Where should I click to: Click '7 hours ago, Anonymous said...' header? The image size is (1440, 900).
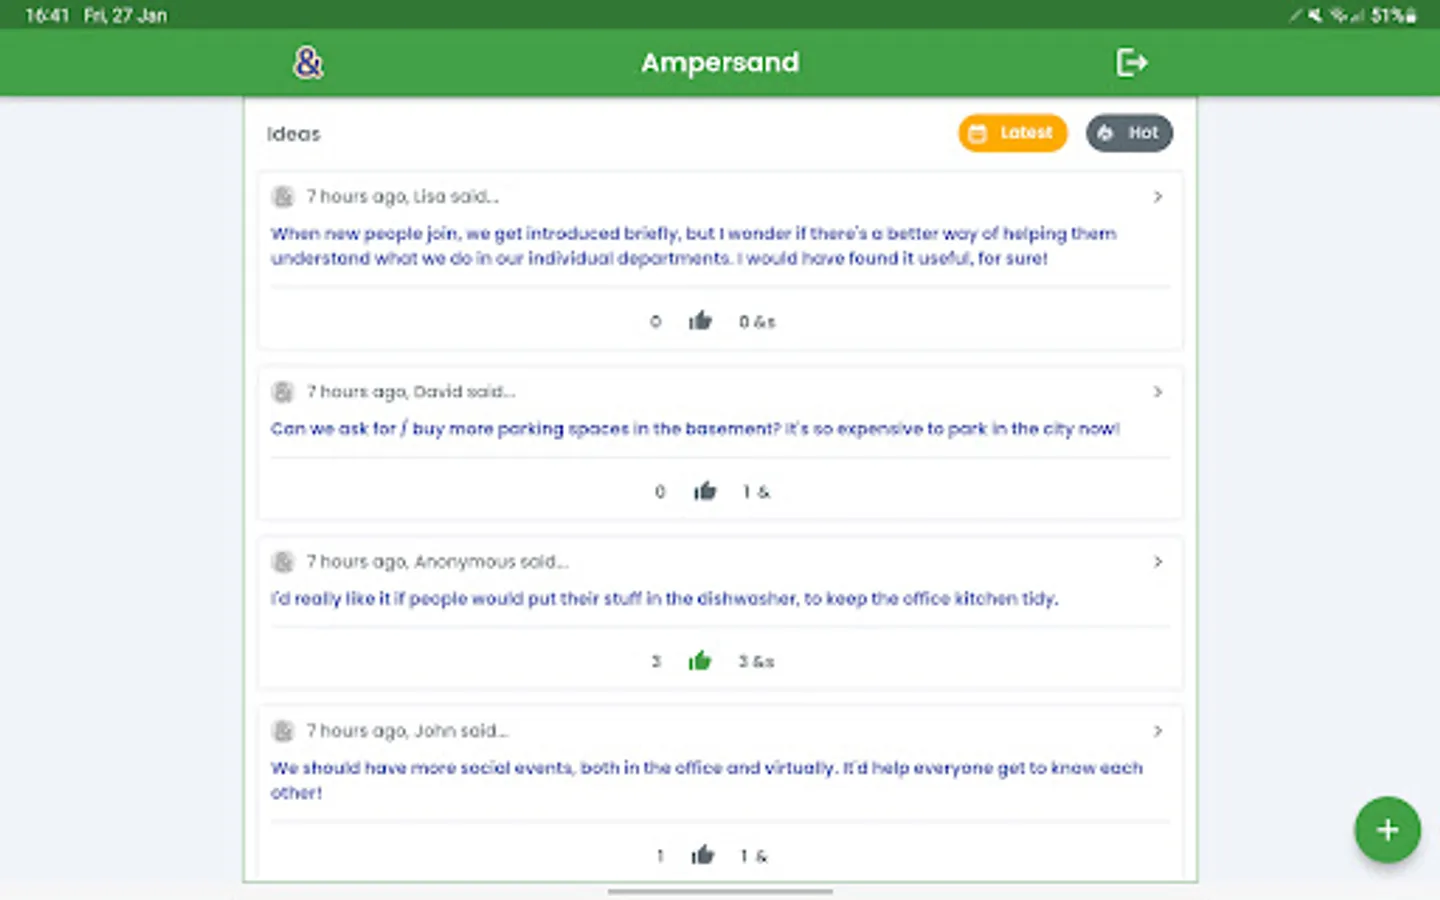tap(437, 562)
